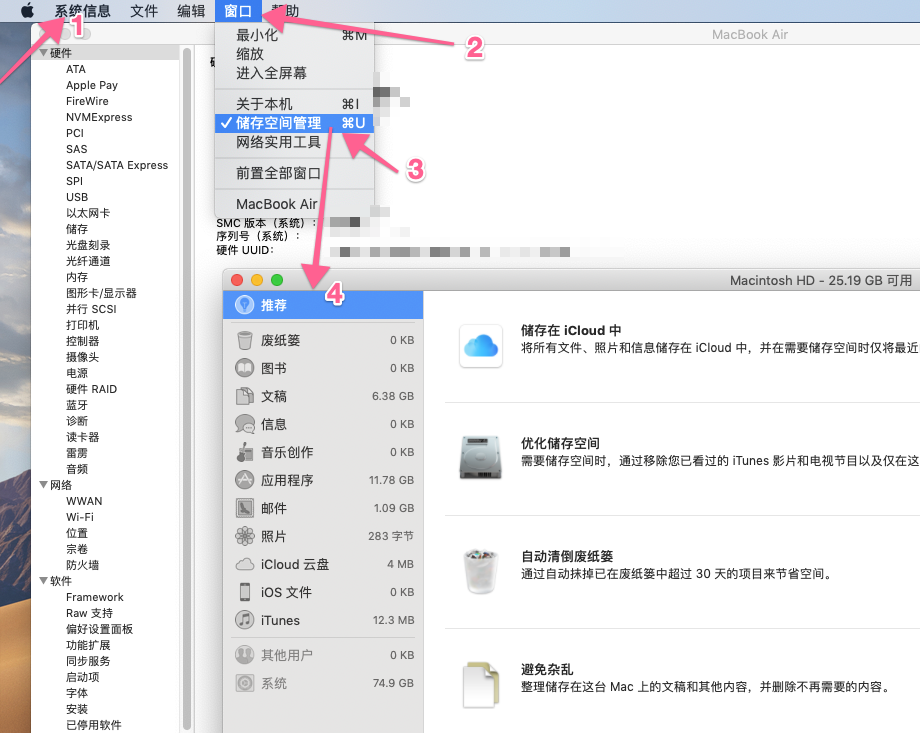Click the iCloud storage cloud icon
920x733 pixels.
481,346
